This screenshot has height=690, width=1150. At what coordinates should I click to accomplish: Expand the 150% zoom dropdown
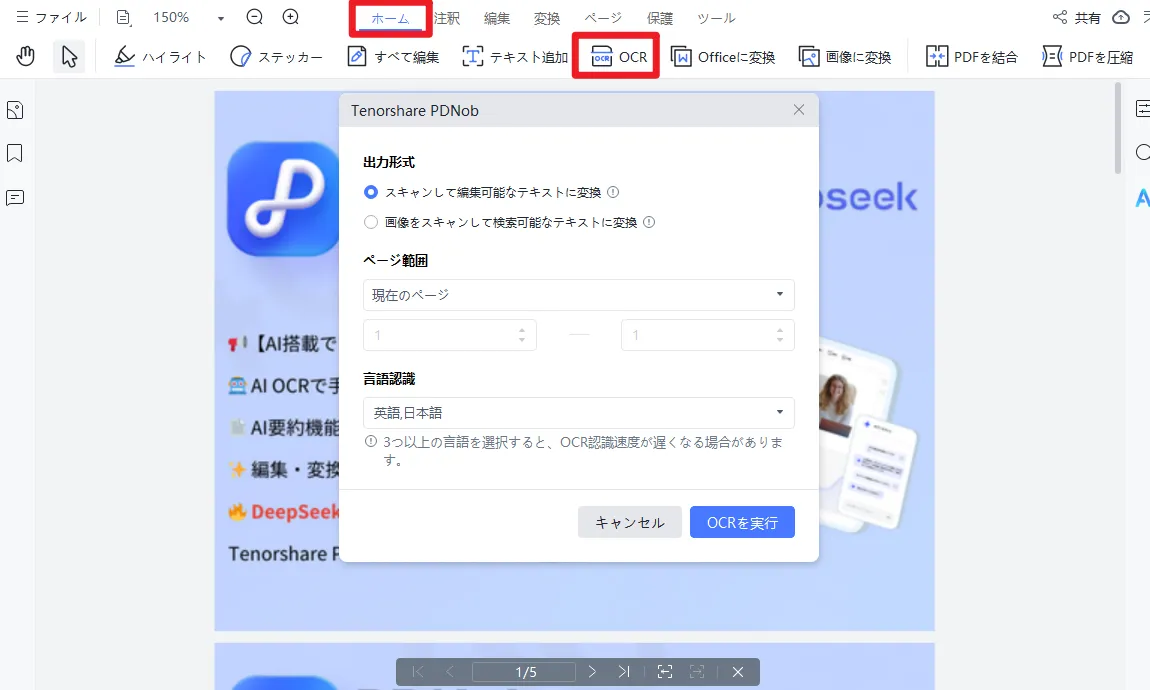point(221,18)
